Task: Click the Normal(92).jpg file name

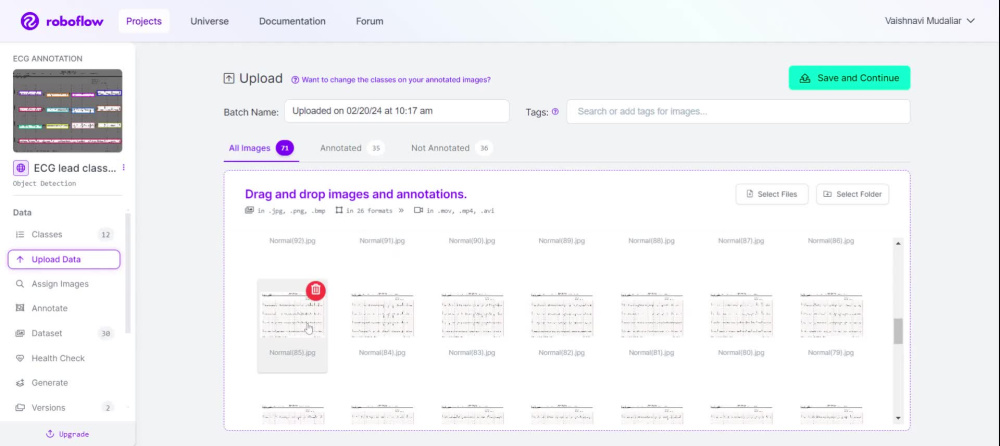Action: (x=292, y=241)
